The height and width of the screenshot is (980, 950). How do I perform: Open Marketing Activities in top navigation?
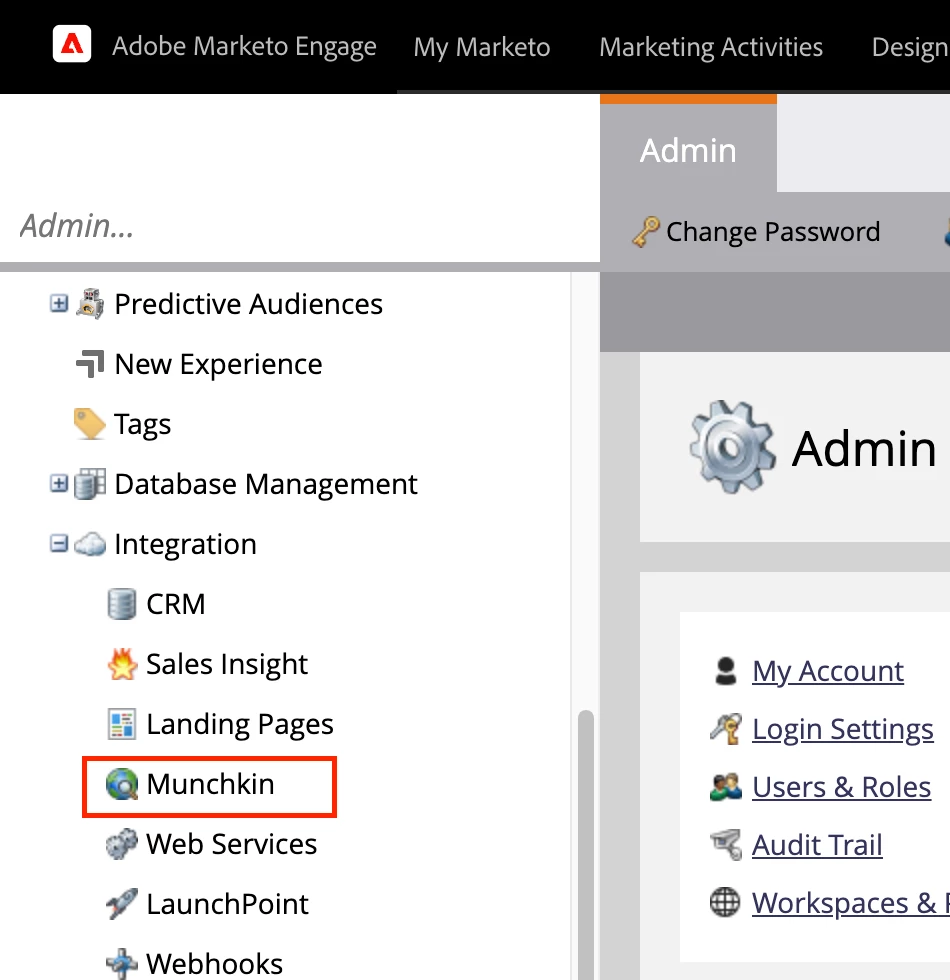tap(711, 47)
